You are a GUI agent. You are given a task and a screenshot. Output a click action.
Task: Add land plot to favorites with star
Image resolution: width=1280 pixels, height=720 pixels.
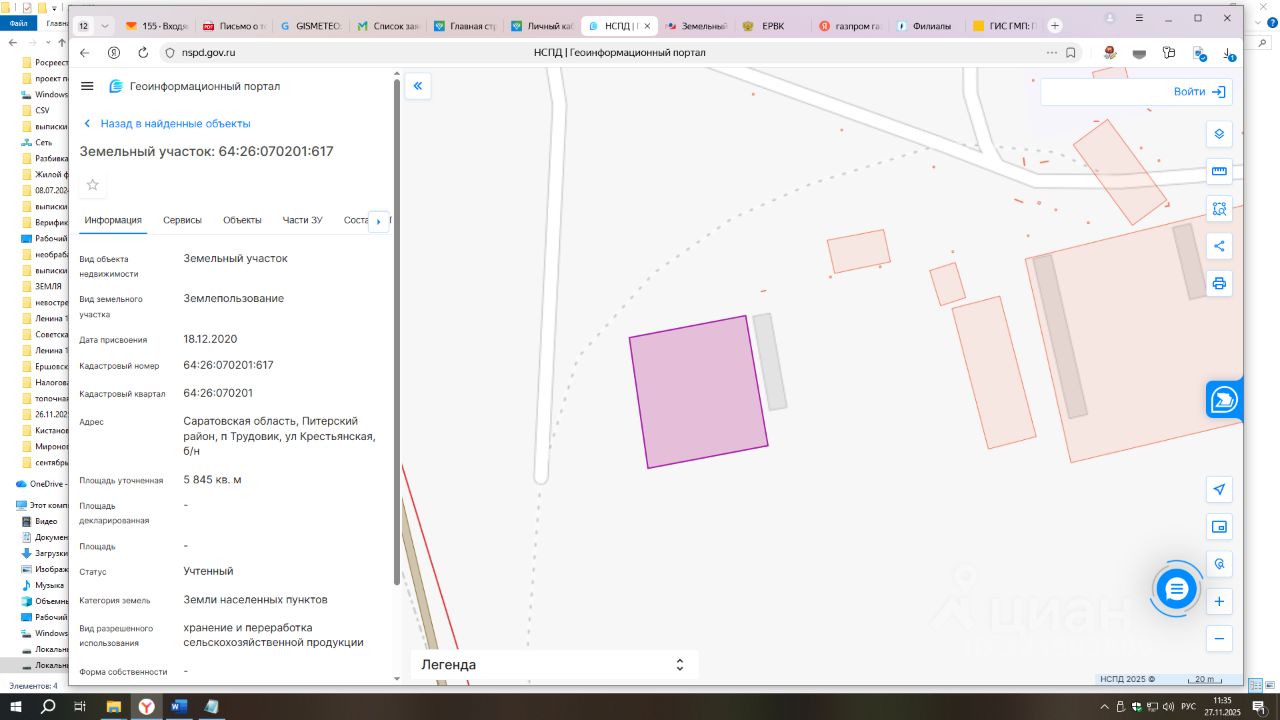coord(93,185)
